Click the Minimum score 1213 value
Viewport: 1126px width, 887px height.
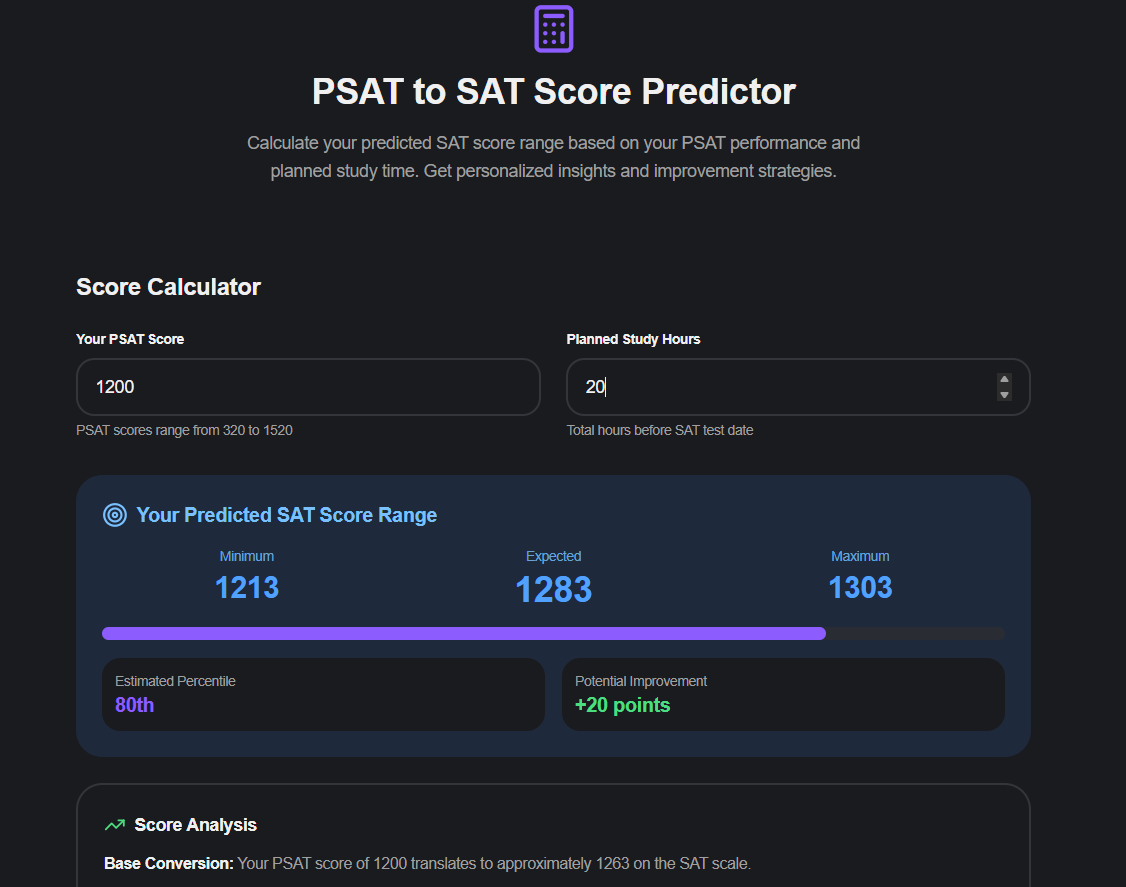(x=247, y=587)
